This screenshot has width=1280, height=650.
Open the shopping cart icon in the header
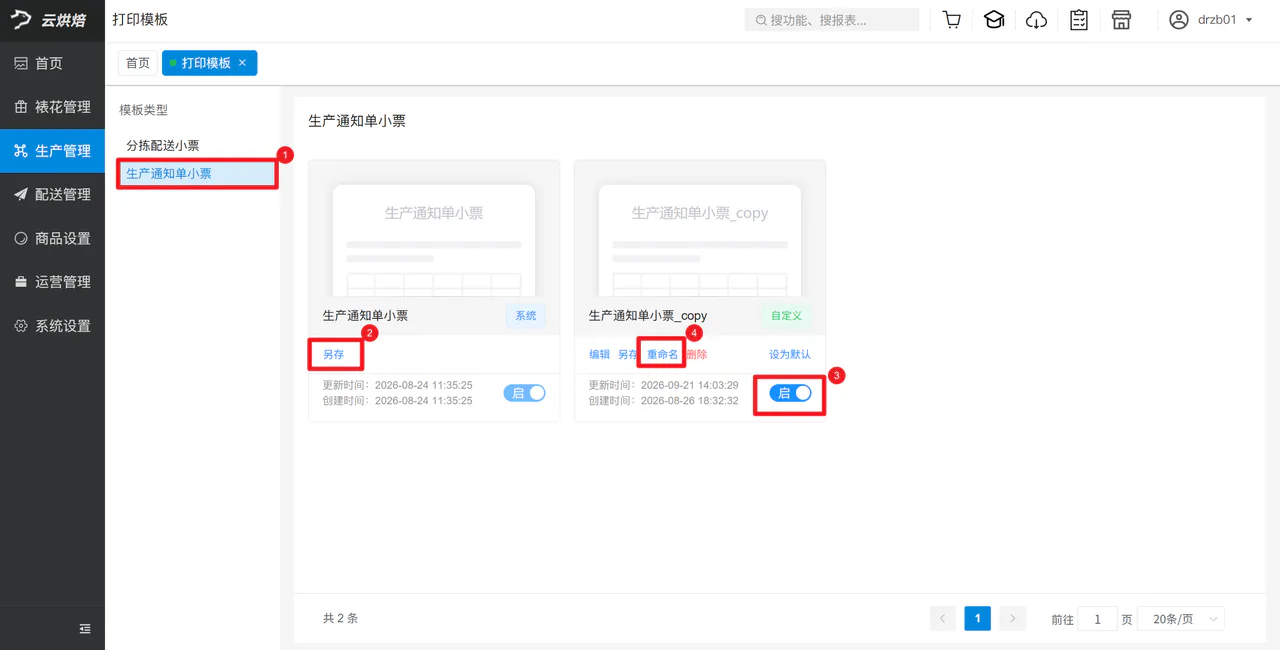pos(952,20)
